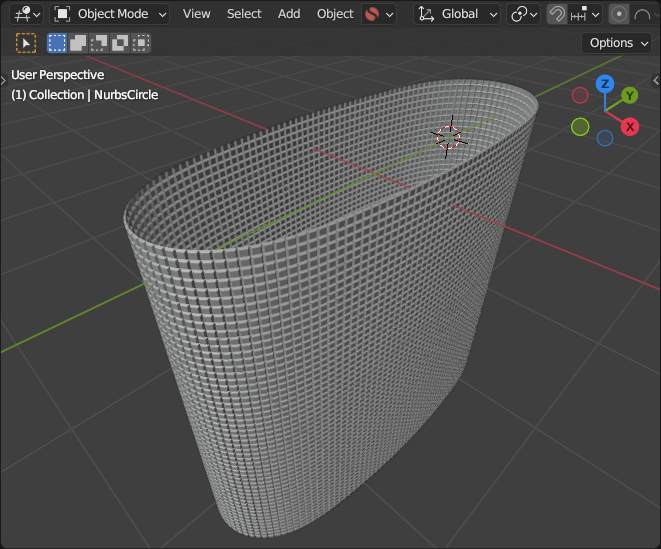Choose Intersect Selection mode
The width and height of the screenshot is (661, 549).
(x=141, y=43)
